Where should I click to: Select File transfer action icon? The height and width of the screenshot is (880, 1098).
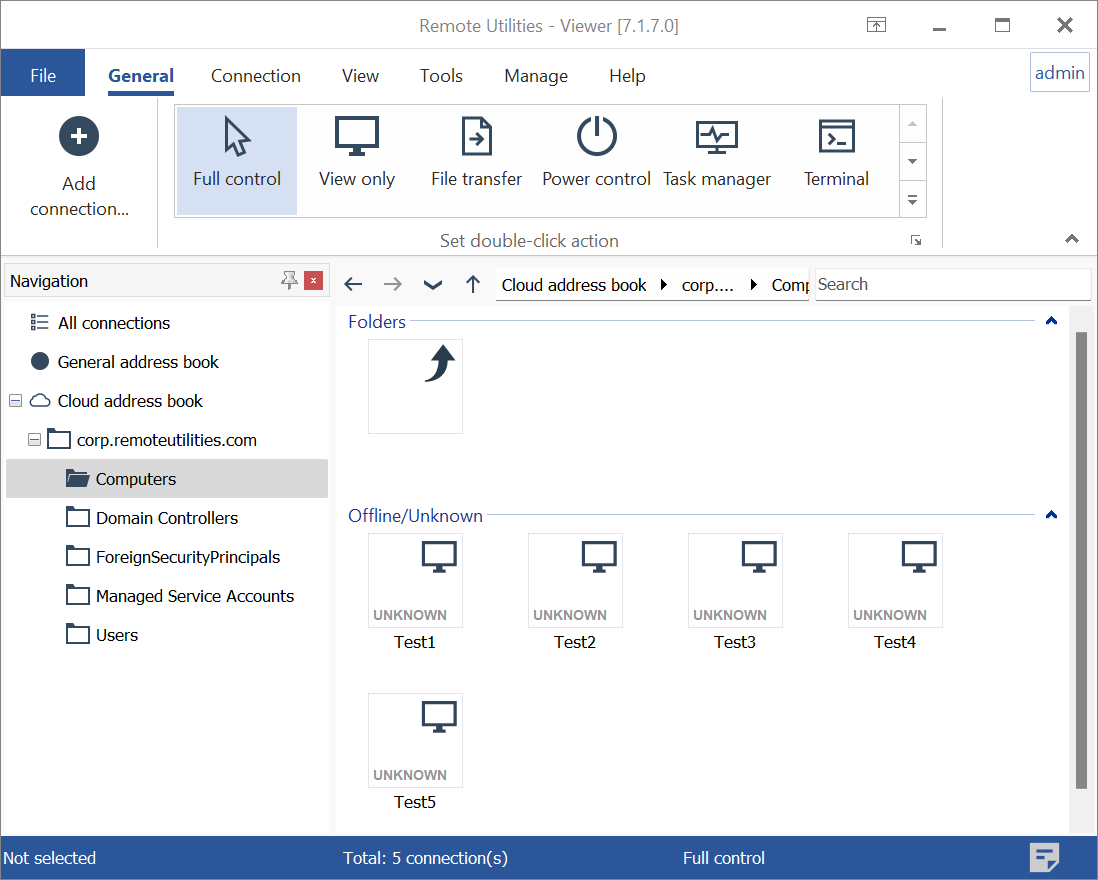[476, 136]
